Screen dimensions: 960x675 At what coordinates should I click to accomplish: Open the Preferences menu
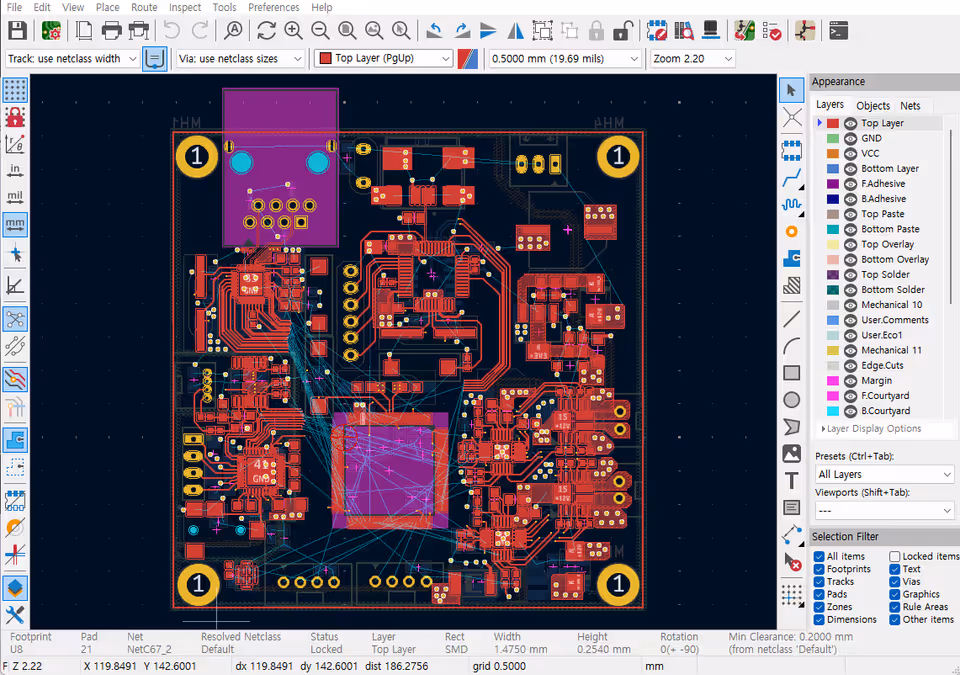(274, 7)
